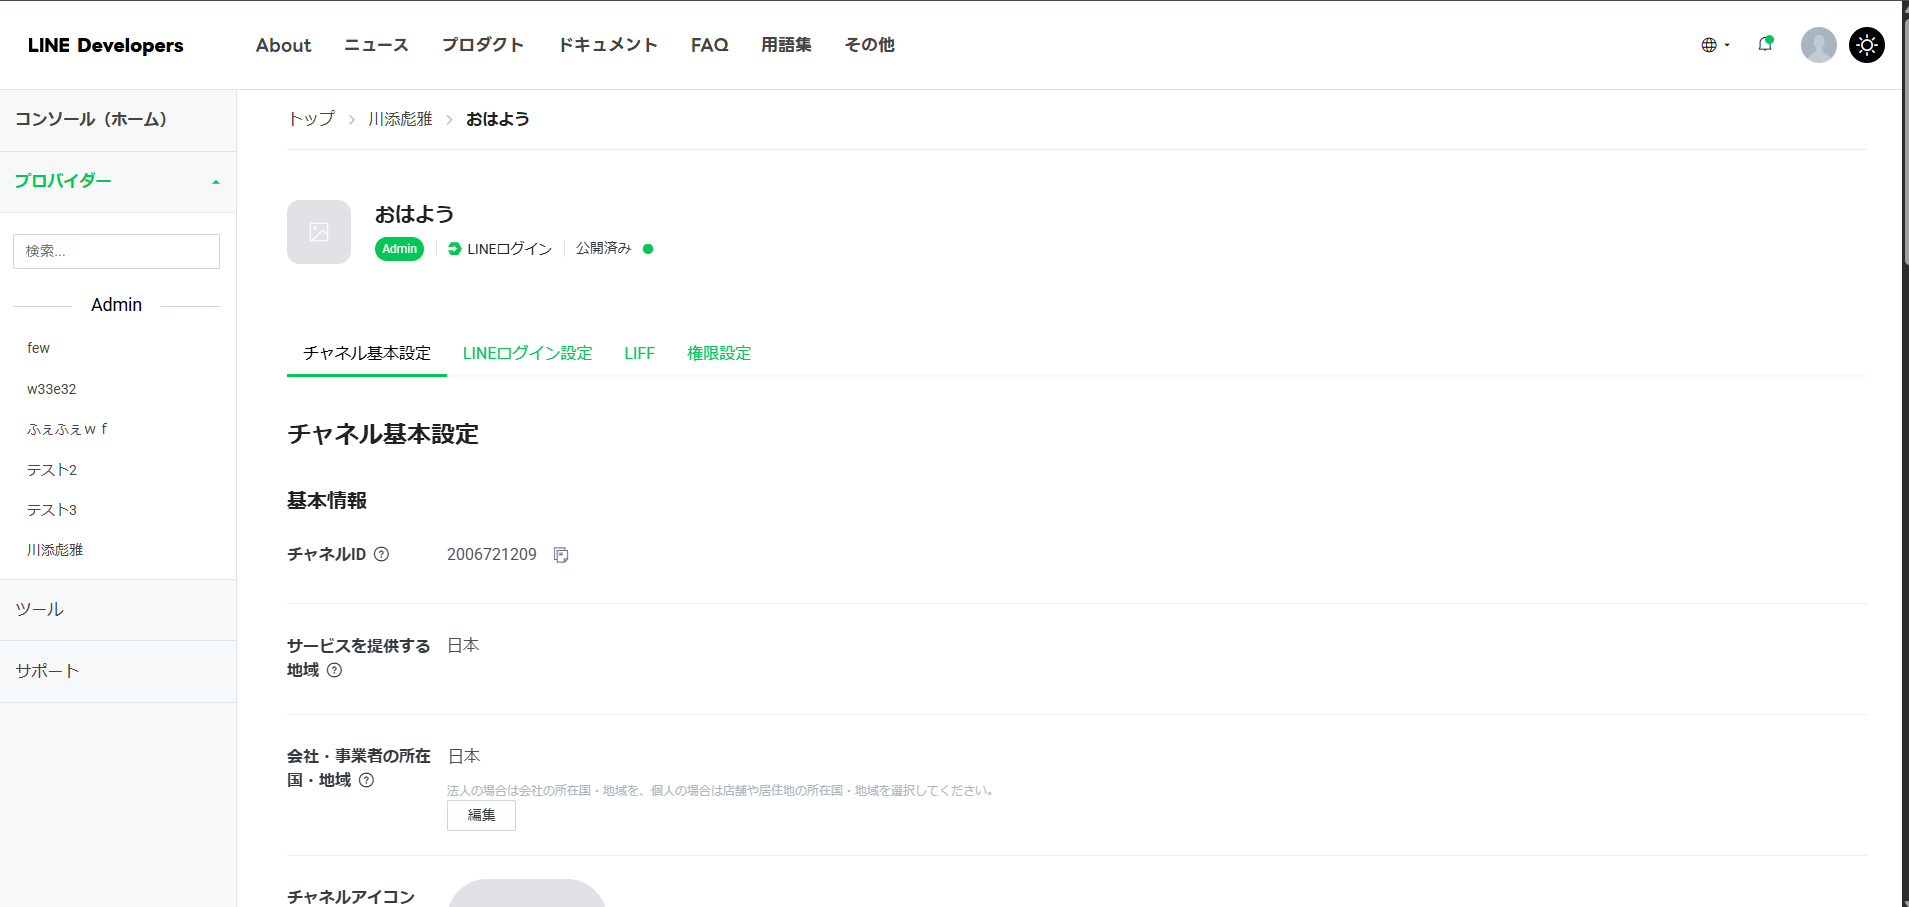Image resolution: width=1909 pixels, height=907 pixels.
Task: Select provider w33e32 in sidebar
Action: click(51, 389)
